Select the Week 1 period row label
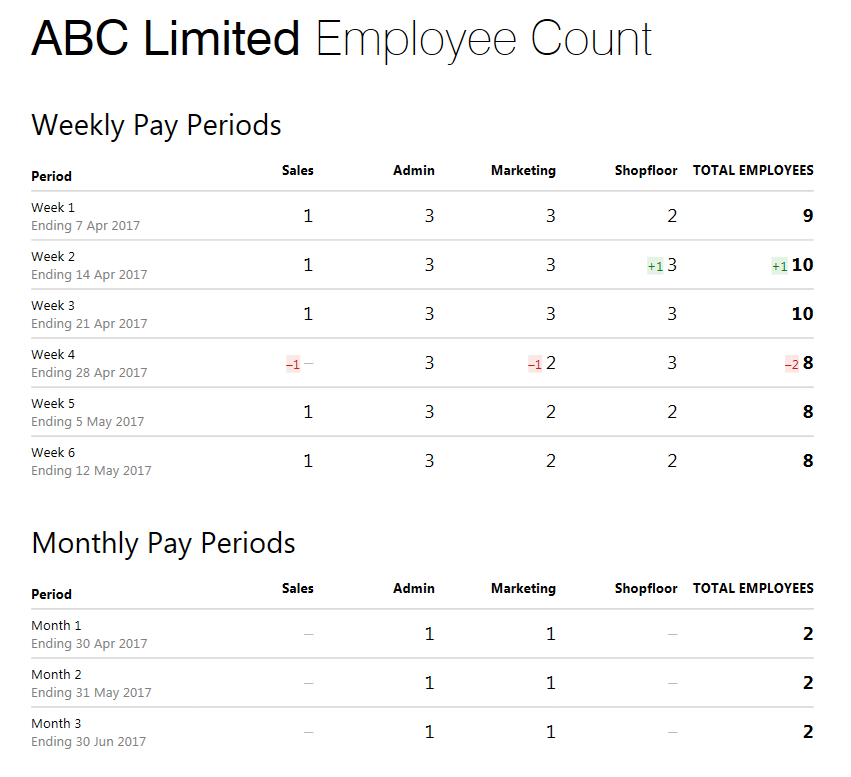 (x=53, y=208)
